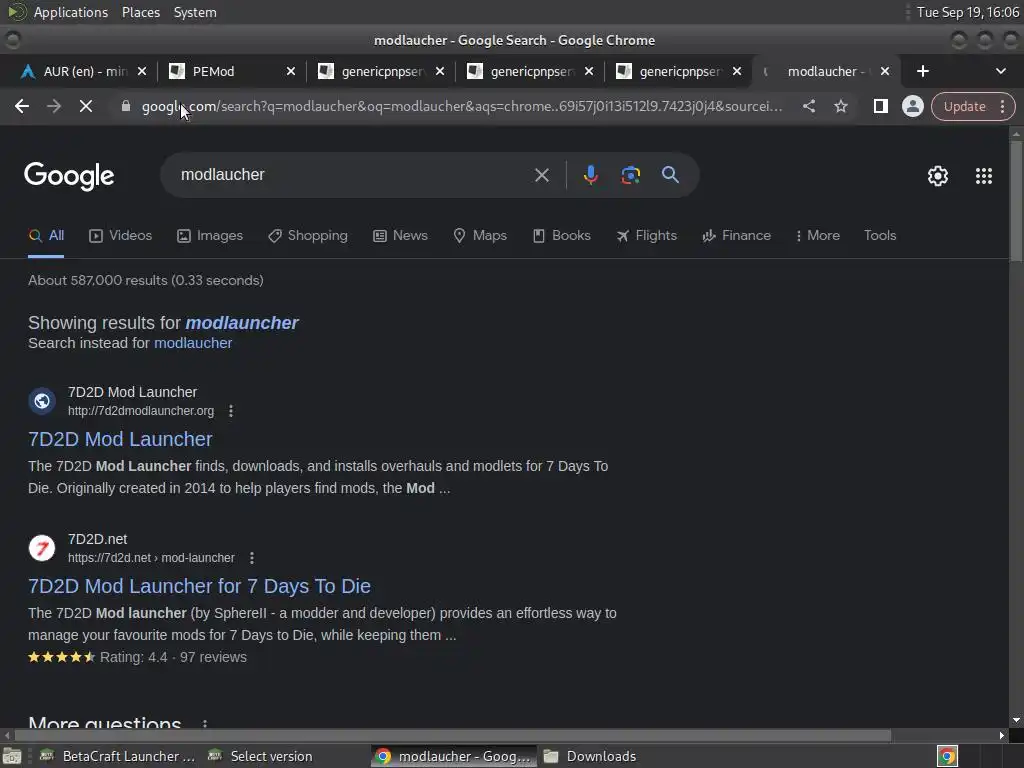
Task: Click the forward navigation arrow
Action: tap(54, 106)
